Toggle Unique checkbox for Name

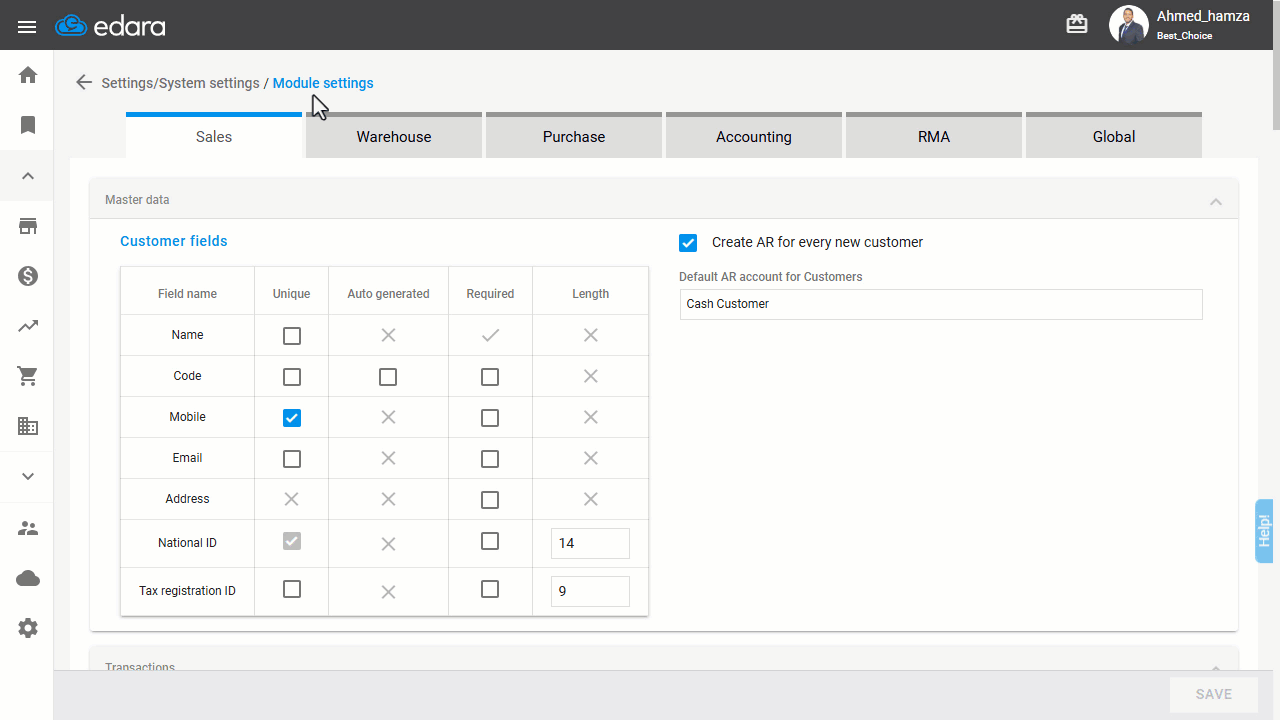[x=292, y=336]
